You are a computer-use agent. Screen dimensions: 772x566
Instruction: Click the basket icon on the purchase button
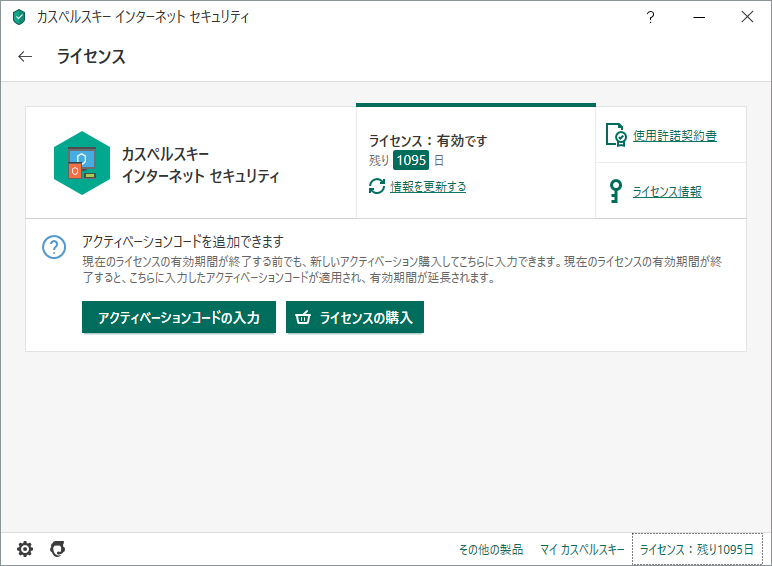click(x=303, y=319)
